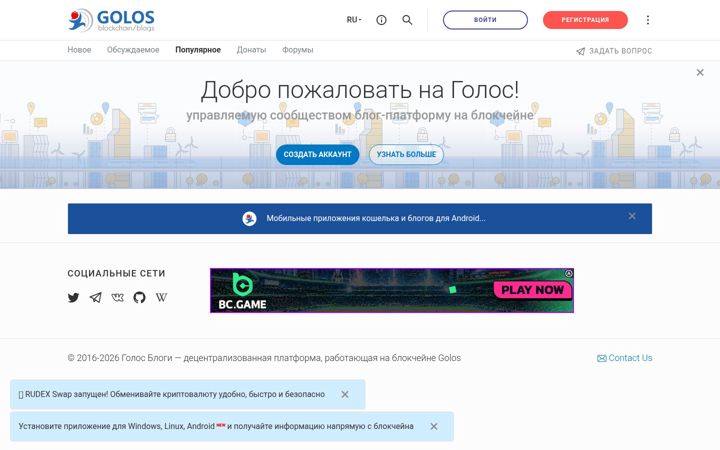Open the install application notification text
This screenshot has height=450, width=720.
pyautogui.click(x=216, y=427)
